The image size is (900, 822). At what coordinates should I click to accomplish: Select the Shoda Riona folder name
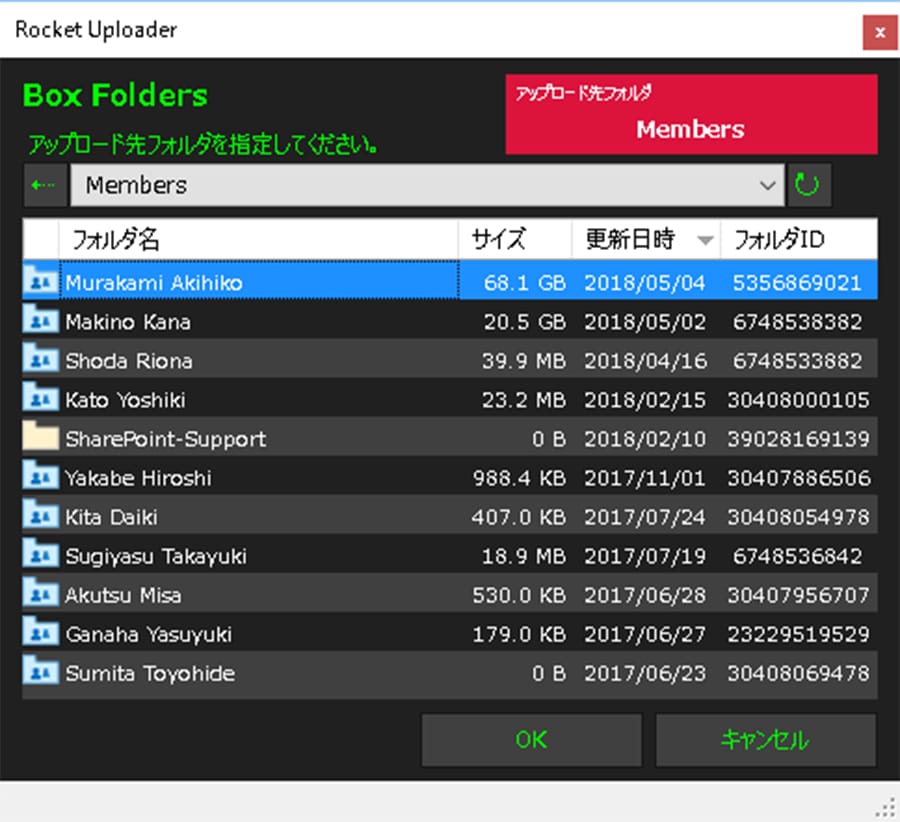click(129, 360)
